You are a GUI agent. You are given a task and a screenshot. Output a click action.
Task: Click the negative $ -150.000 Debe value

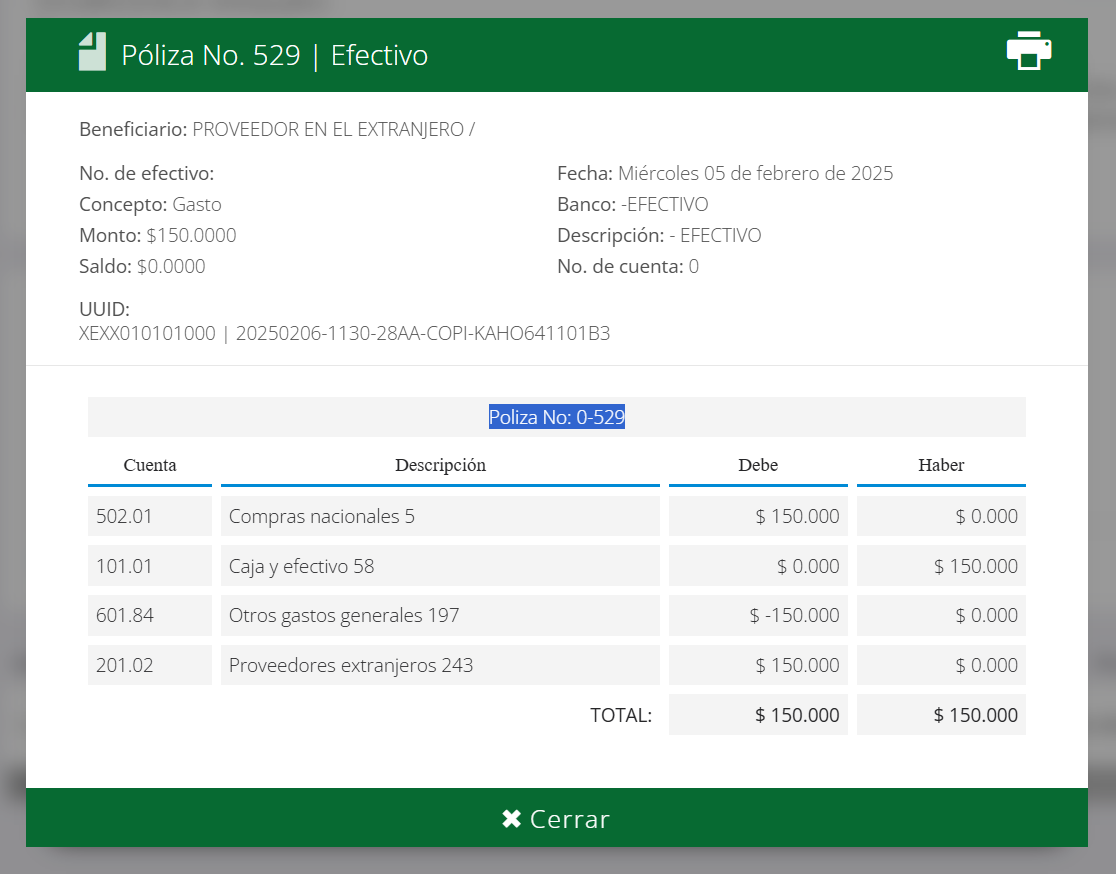(758, 615)
